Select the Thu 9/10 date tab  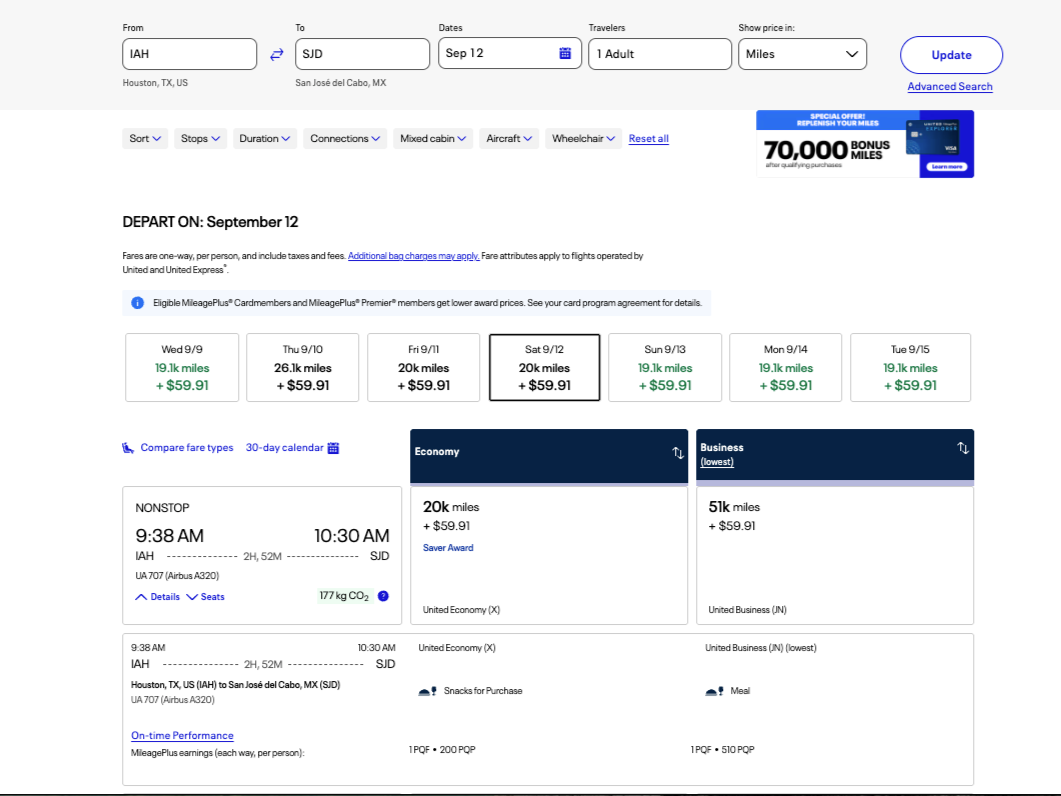(x=303, y=367)
